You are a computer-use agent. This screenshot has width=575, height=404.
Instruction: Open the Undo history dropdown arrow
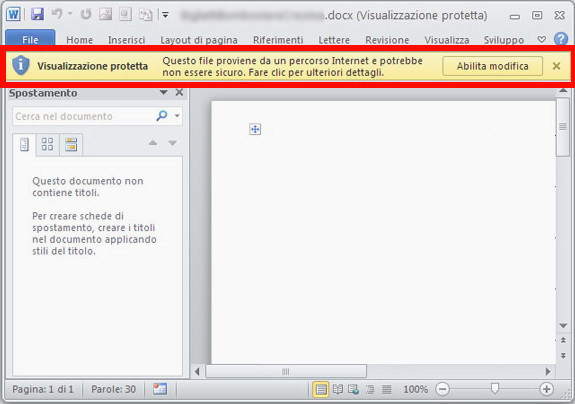pos(70,14)
